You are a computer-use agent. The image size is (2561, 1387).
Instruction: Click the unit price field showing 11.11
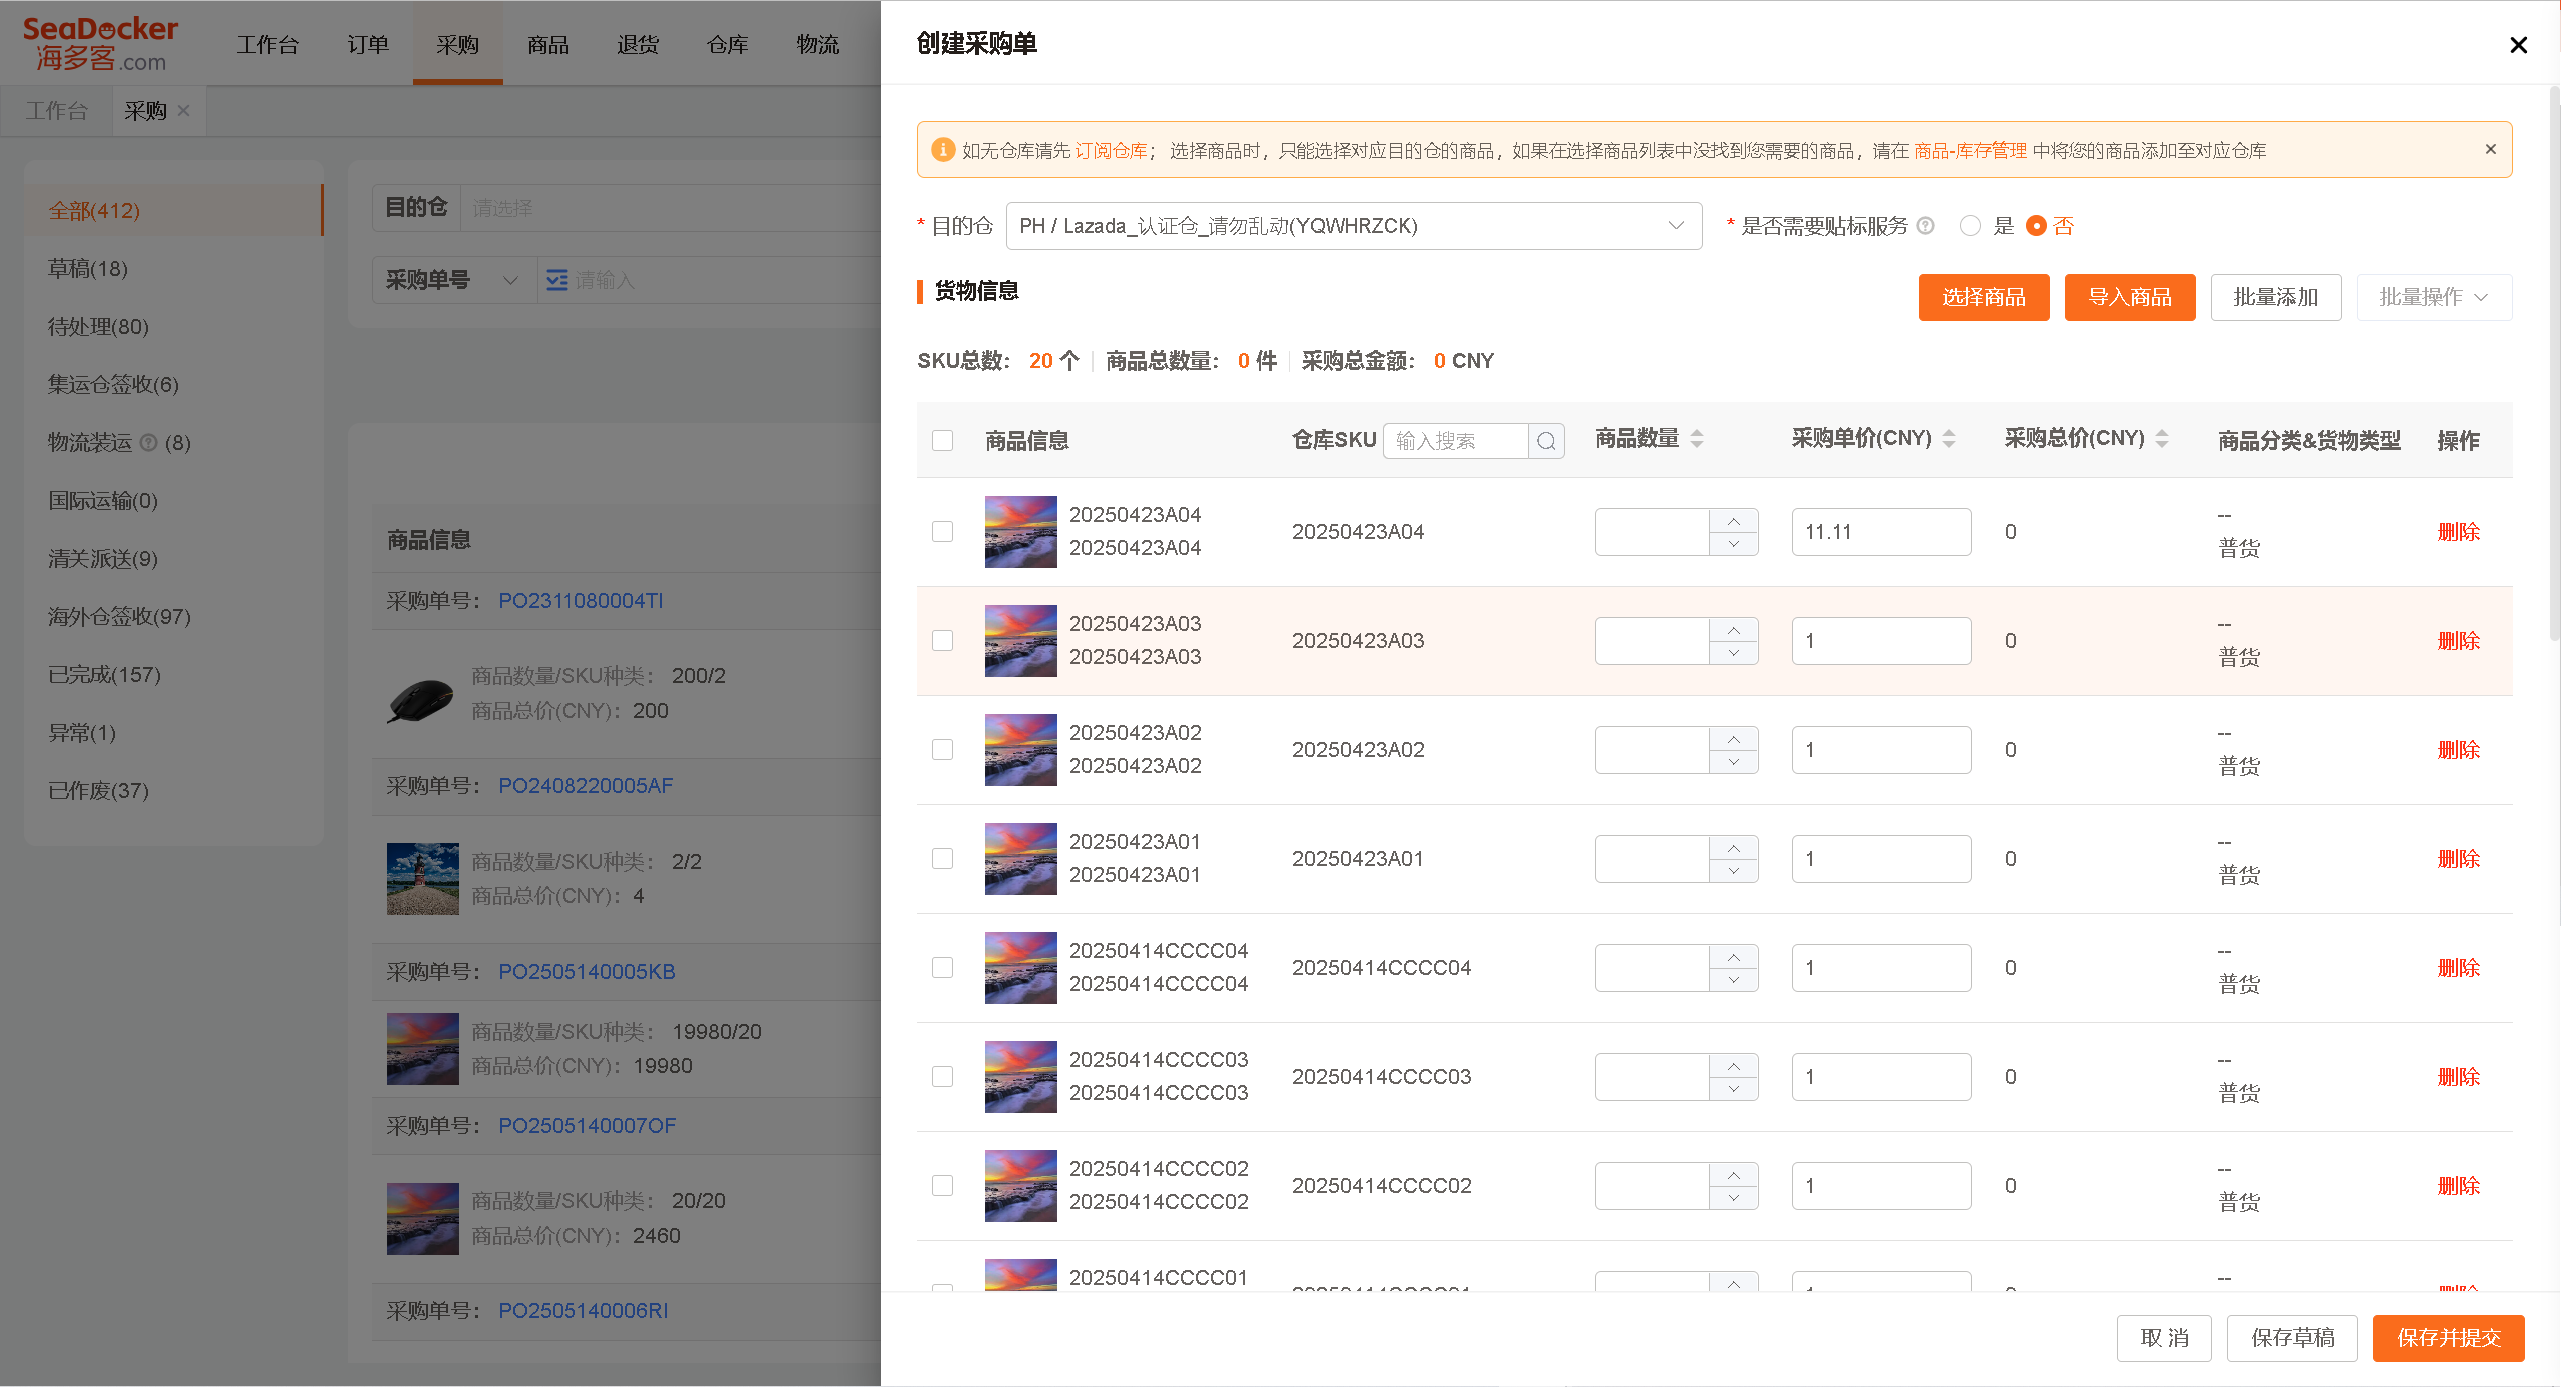[x=1881, y=532]
